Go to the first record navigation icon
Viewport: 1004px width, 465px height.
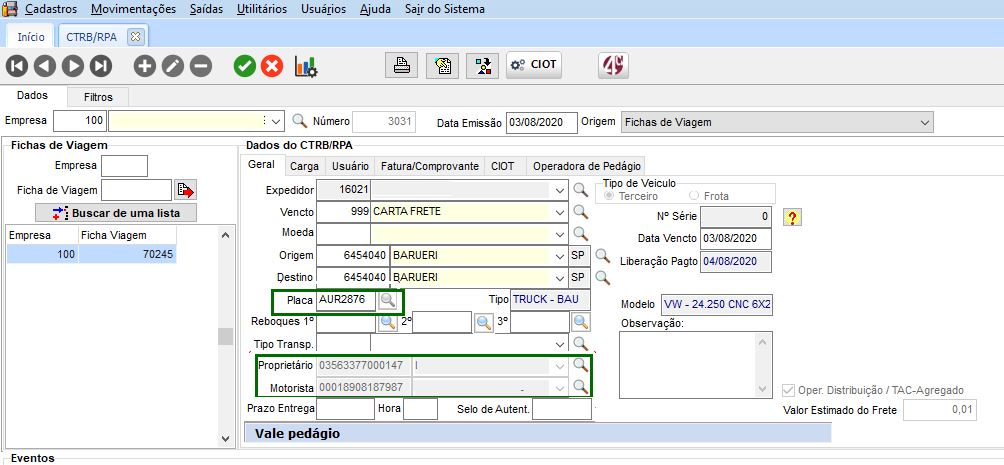click(16, 66)
